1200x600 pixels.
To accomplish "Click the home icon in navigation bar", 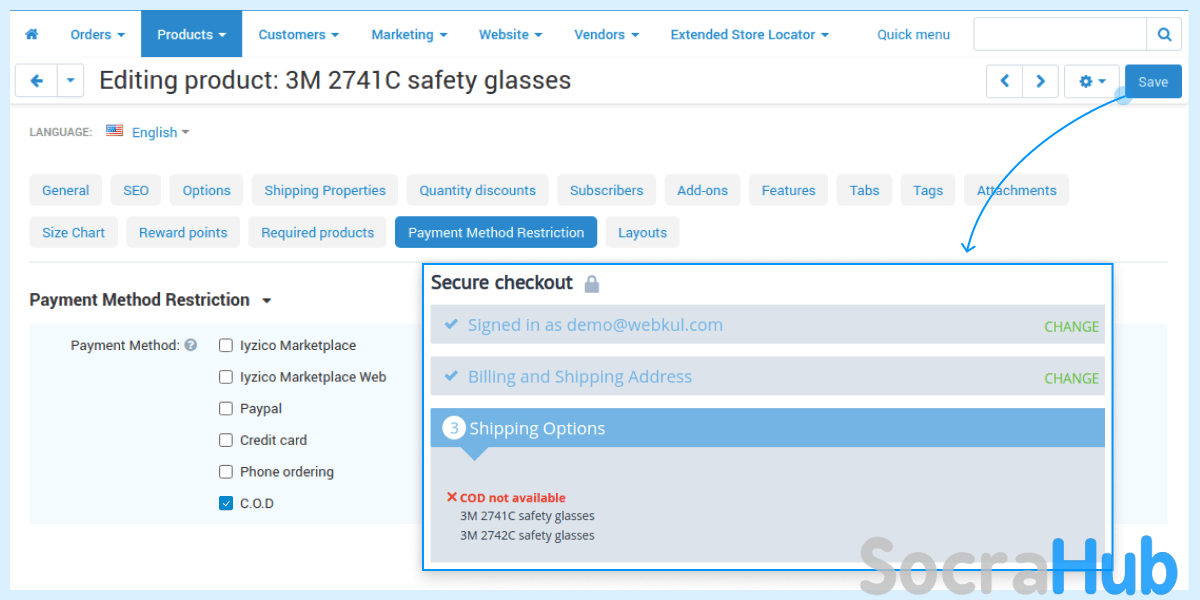I will 31,34.
